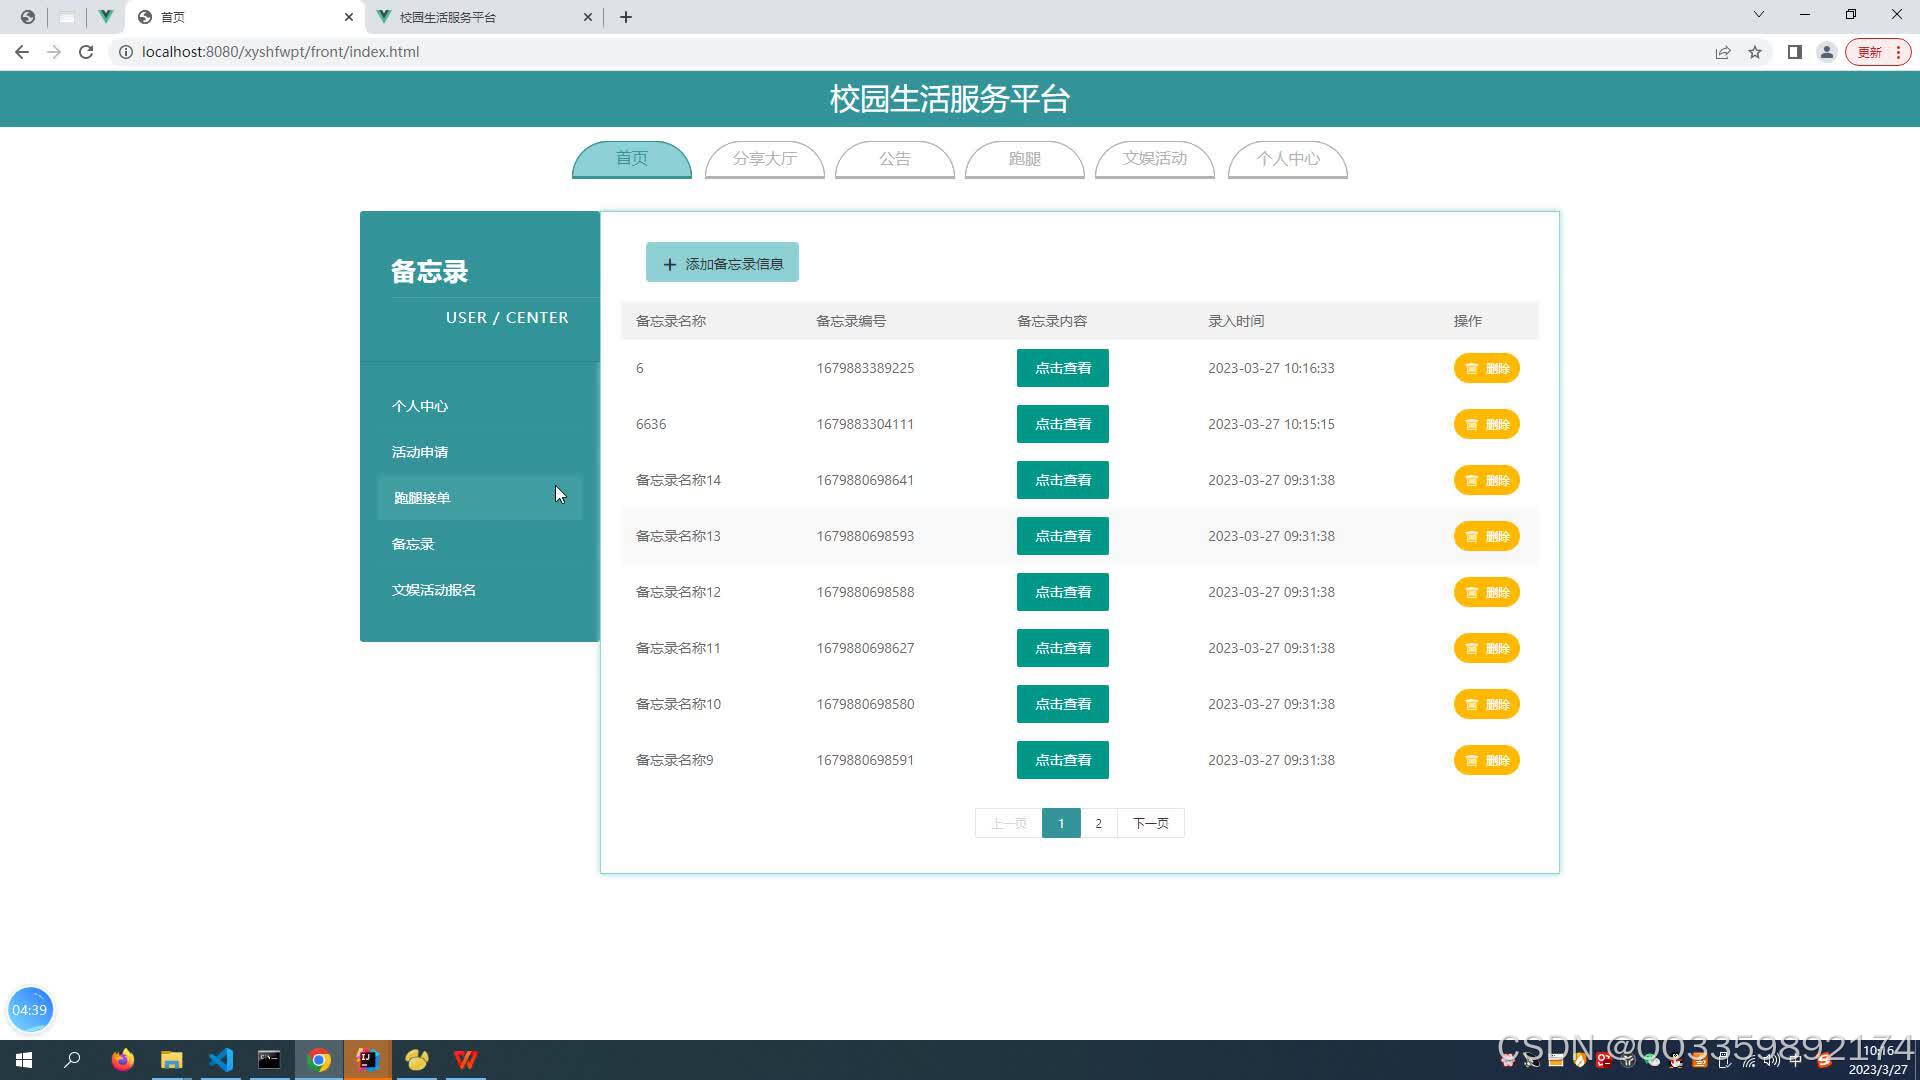Go back with browser back arrow
The width and height of the screenshot is (1920, 1080).
(22, 52)
